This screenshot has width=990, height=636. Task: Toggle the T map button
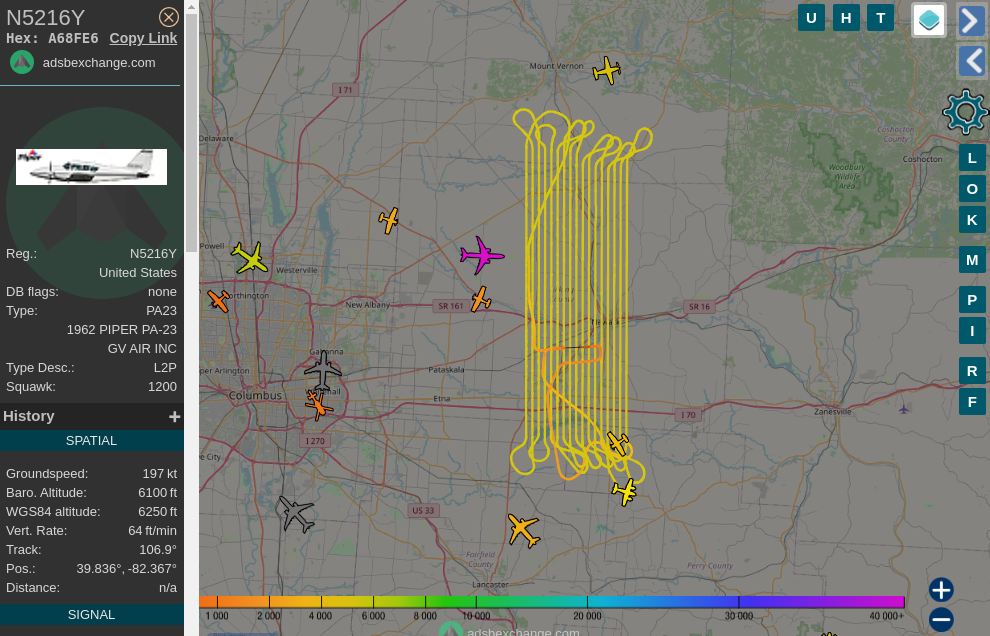(881, 18)
